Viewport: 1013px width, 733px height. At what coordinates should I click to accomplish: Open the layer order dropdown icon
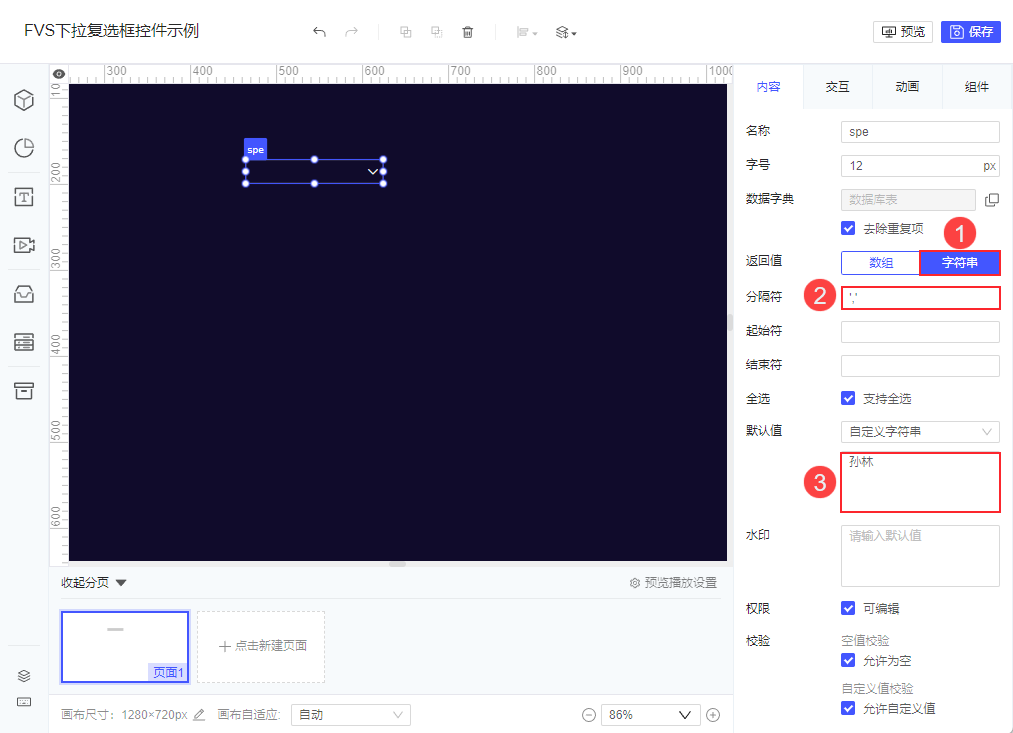(x=566, y=32)
